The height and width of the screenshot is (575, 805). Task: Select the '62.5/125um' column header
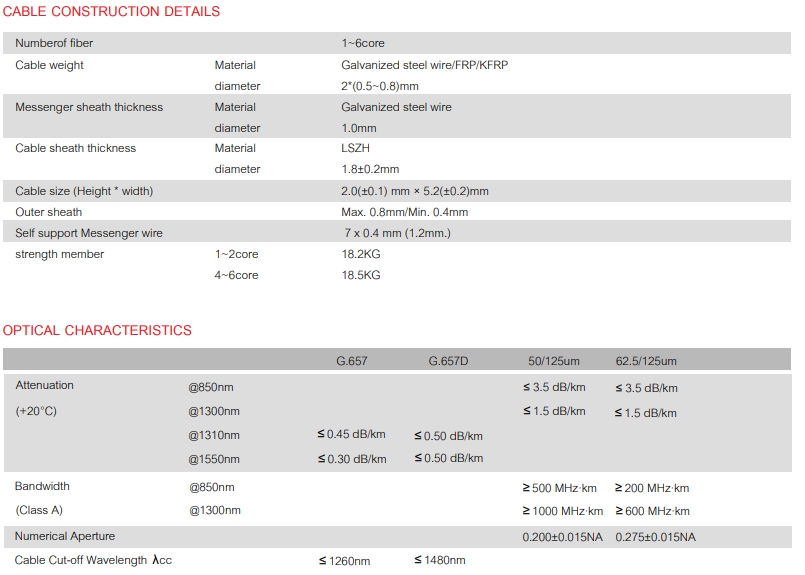click(x=646, y=361)
